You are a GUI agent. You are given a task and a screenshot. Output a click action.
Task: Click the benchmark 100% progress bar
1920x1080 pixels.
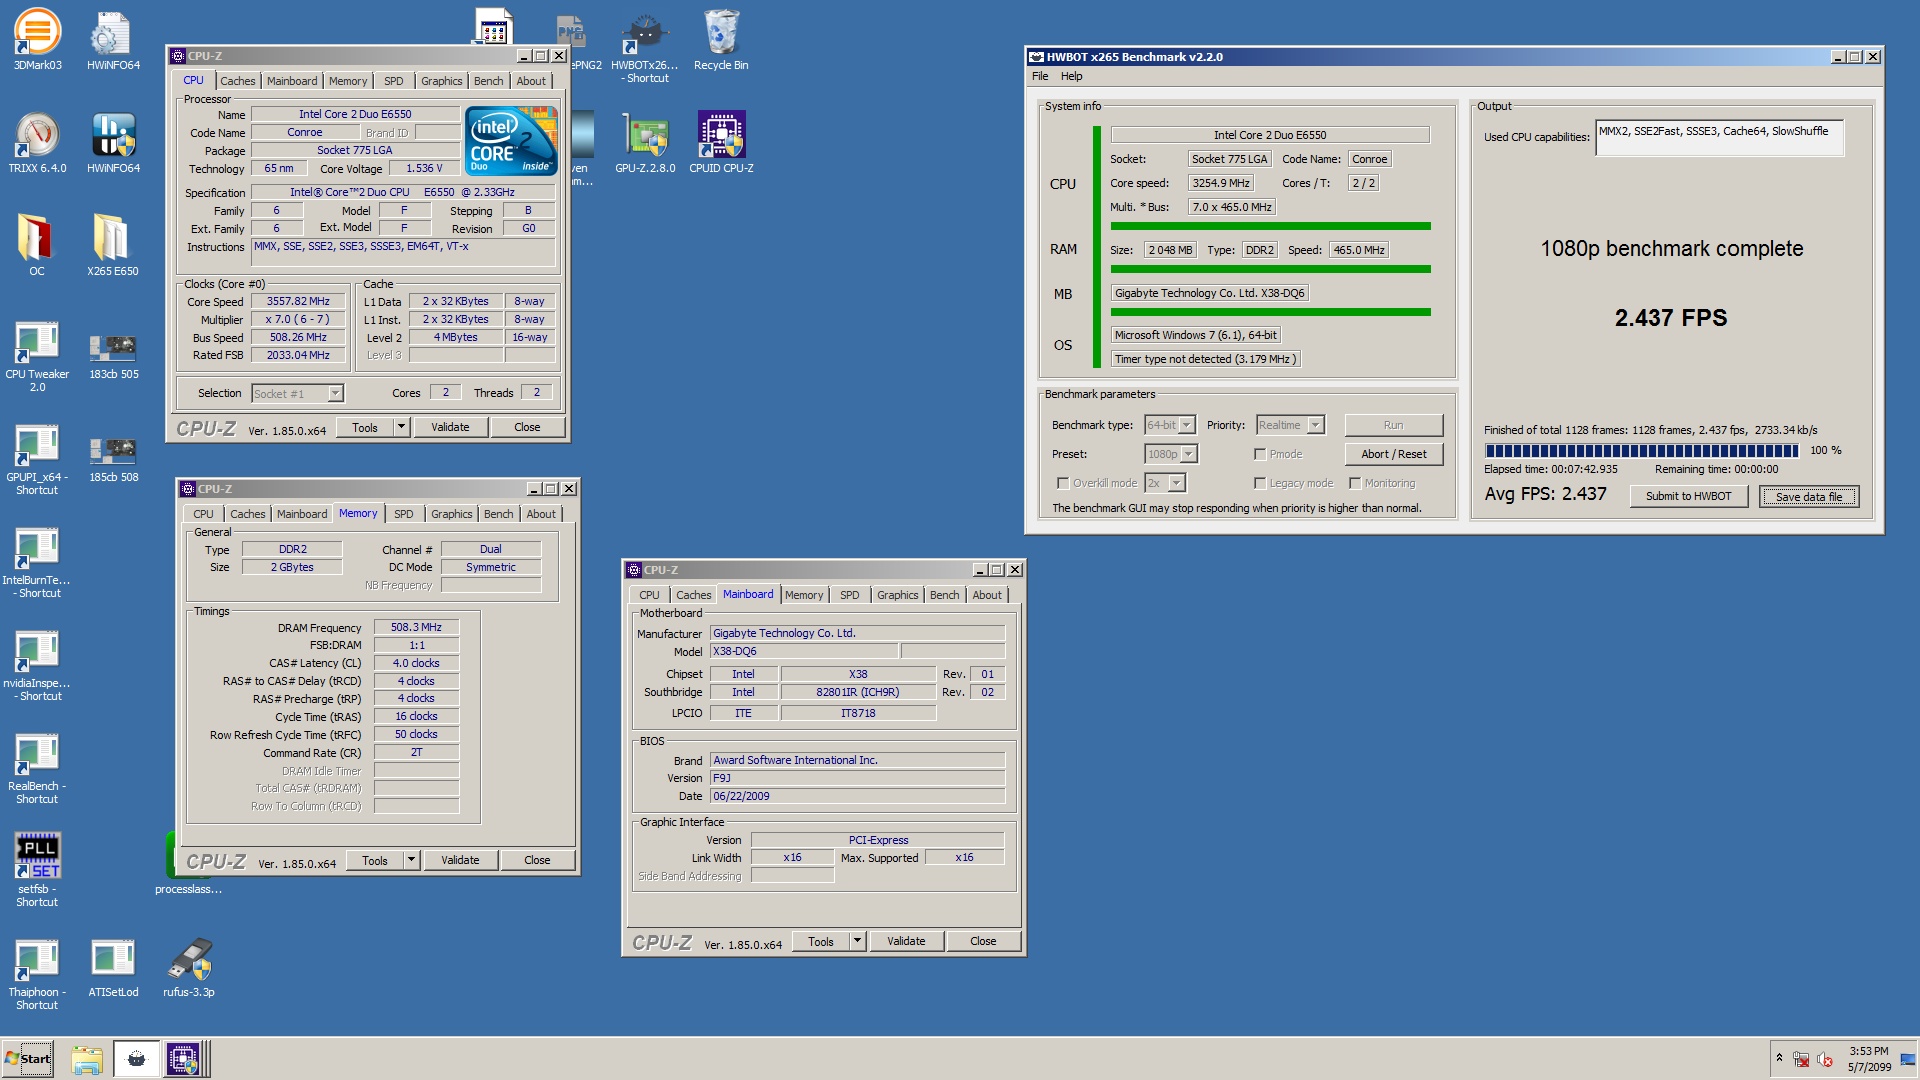1642,451
